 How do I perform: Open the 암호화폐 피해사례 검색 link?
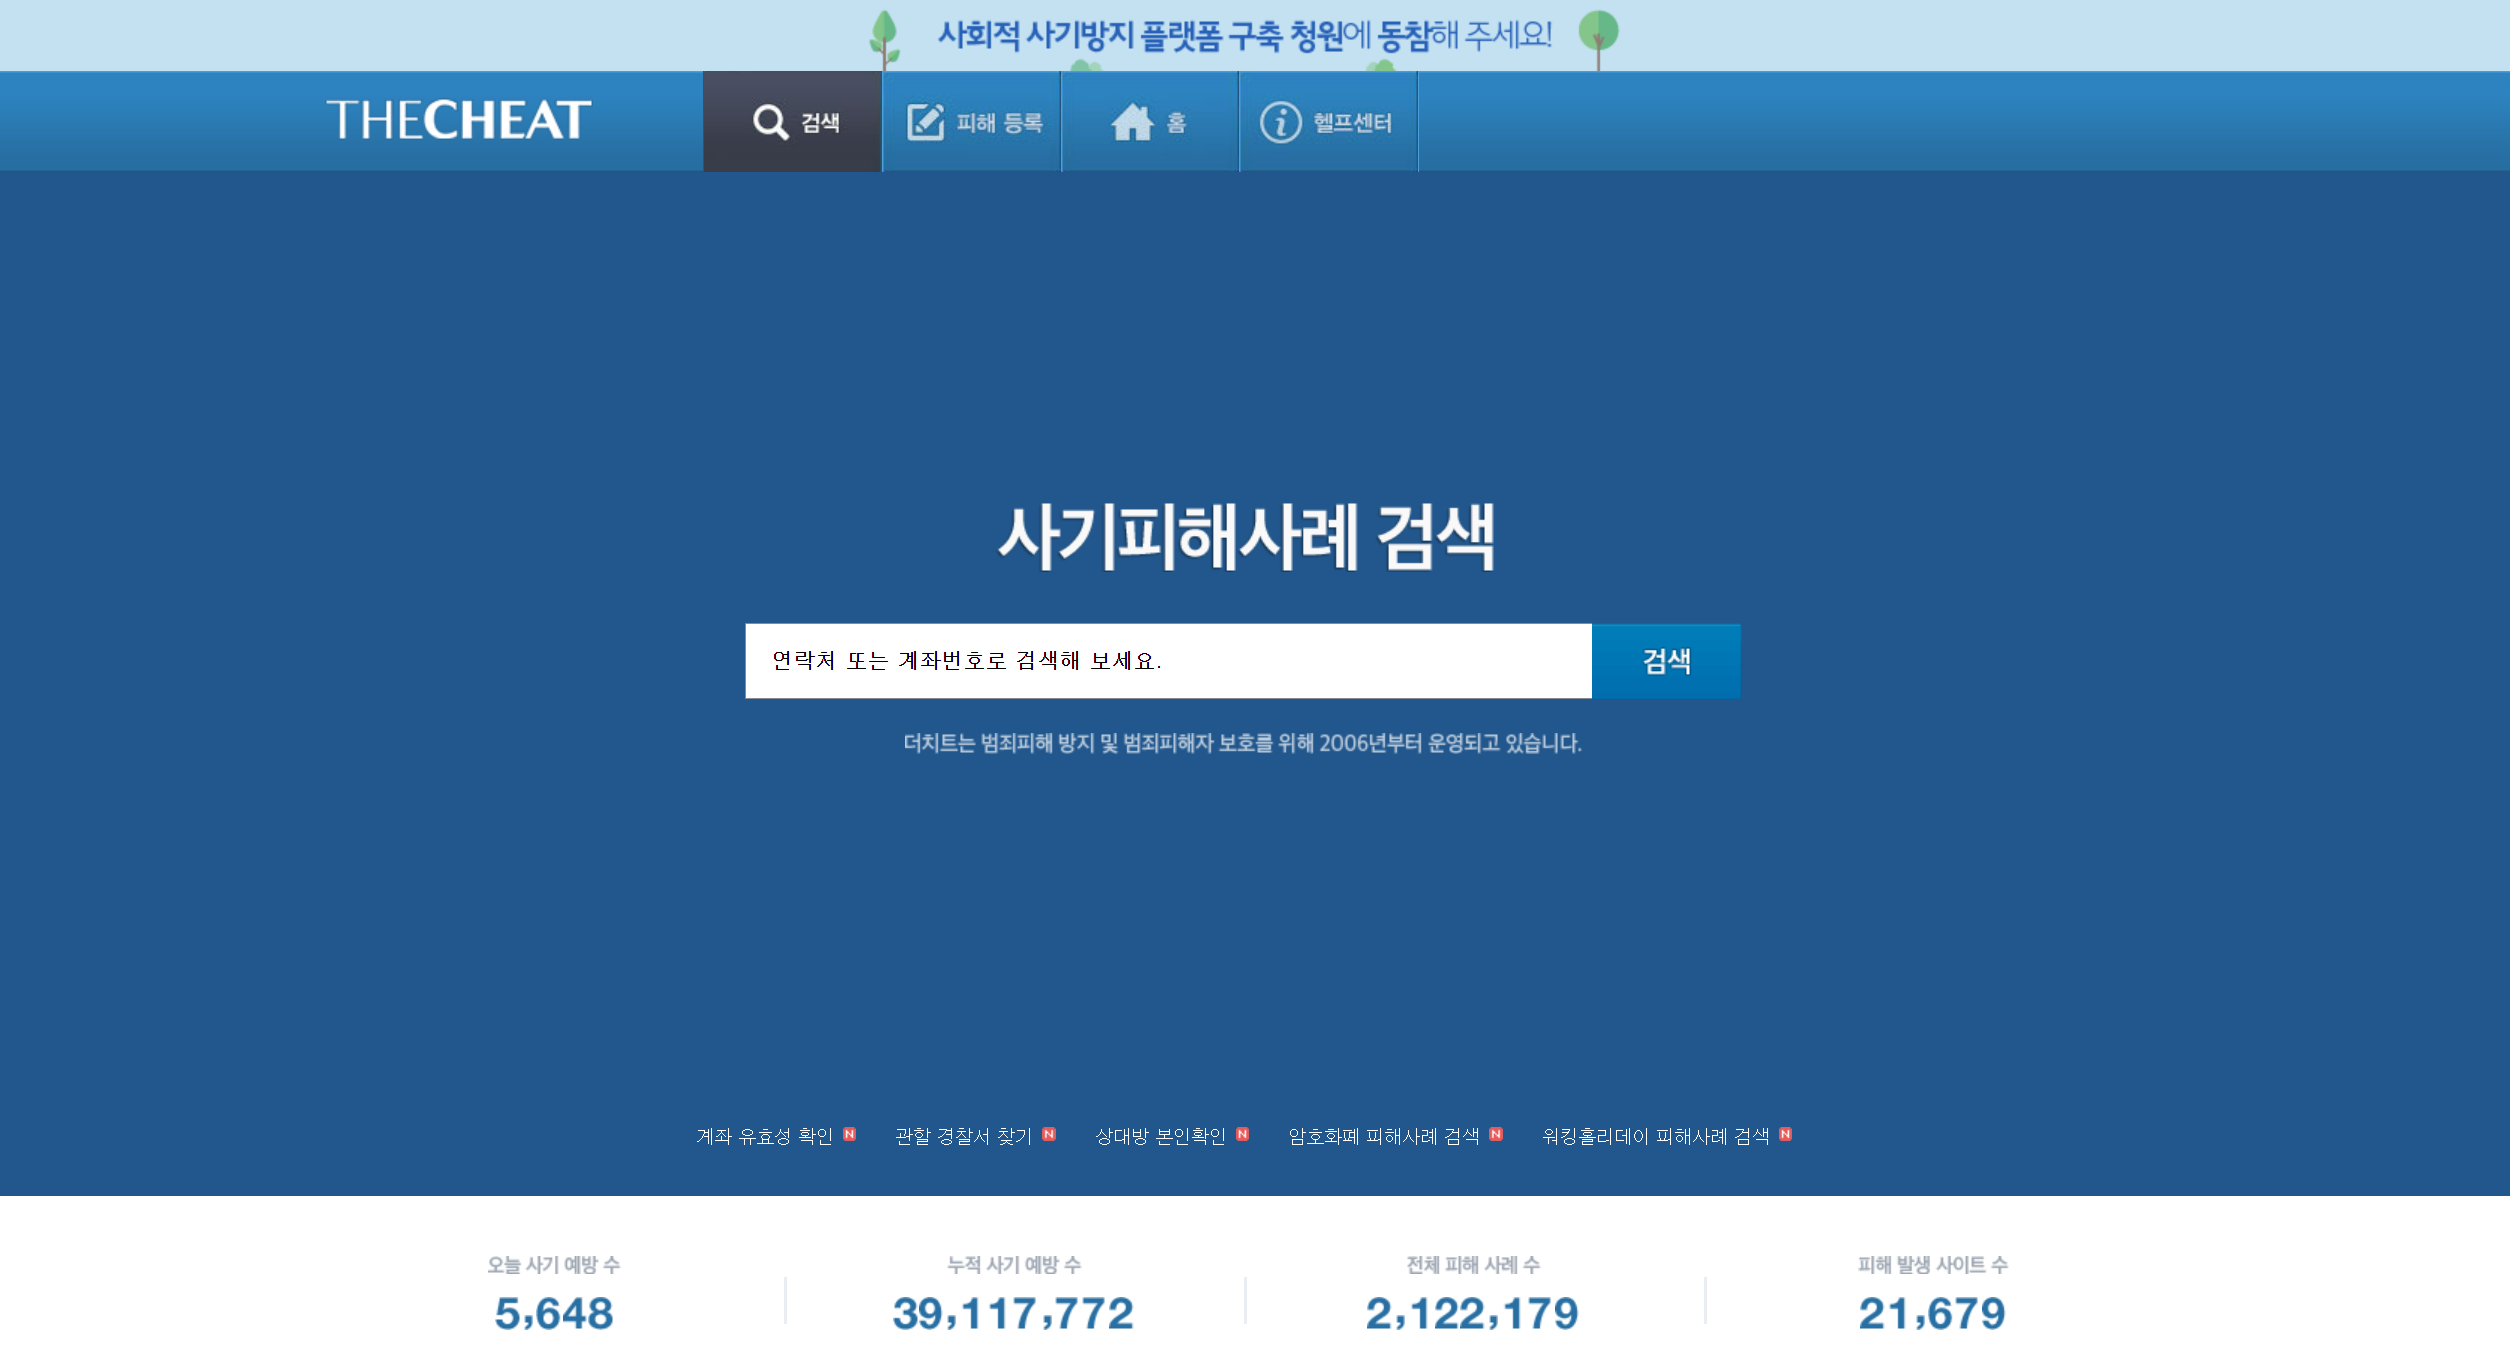(x=1385, y=1135)
